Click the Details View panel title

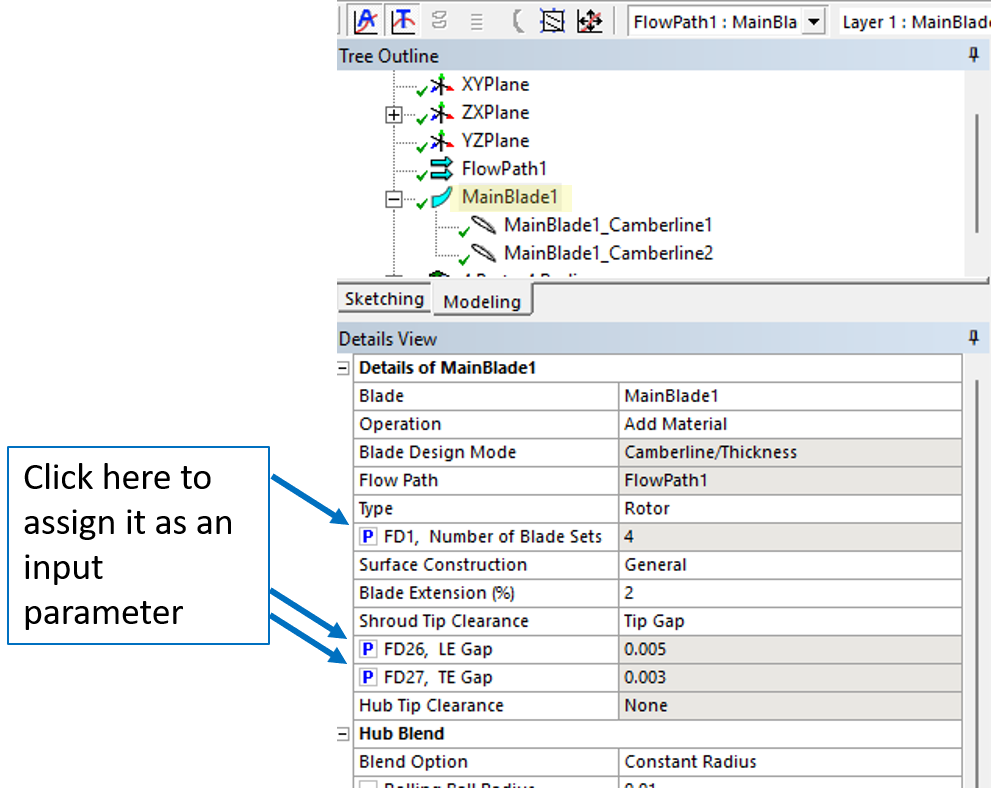(387, 339)
